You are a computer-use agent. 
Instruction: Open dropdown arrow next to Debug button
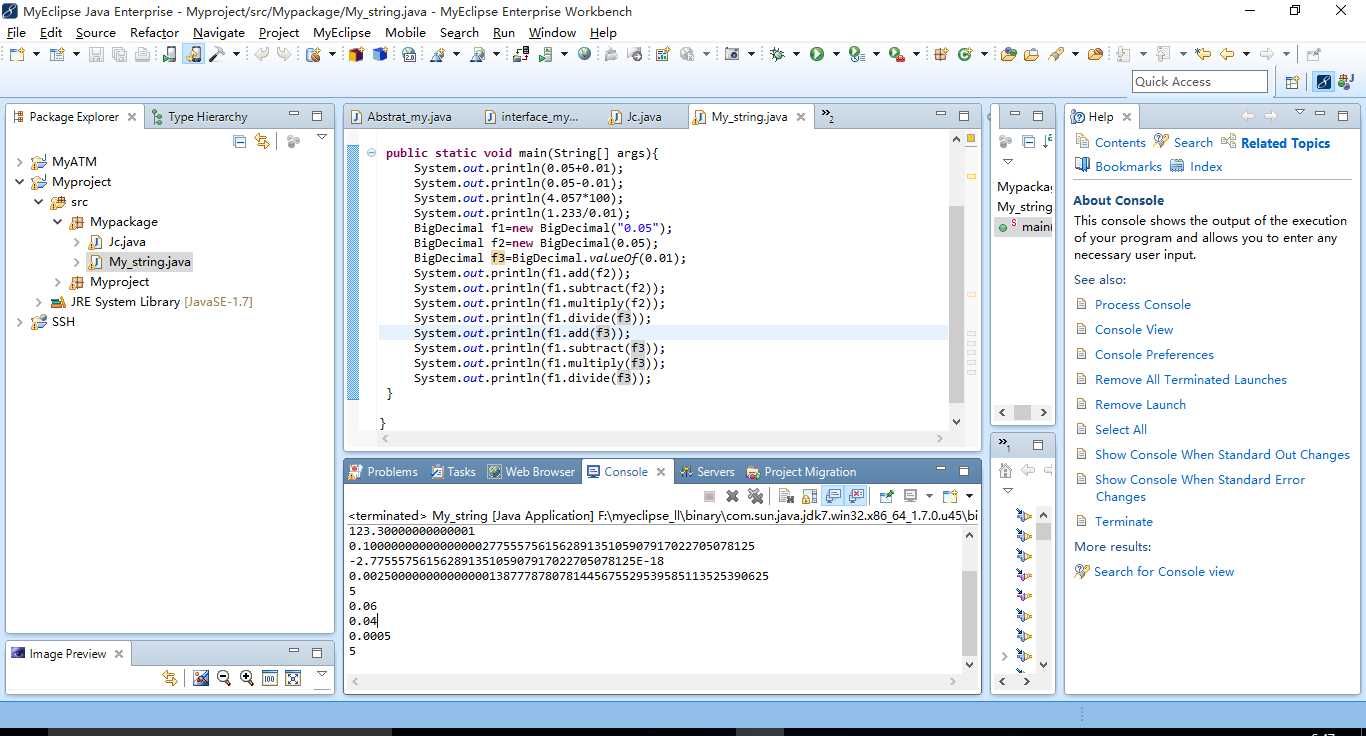pos(796,54)
